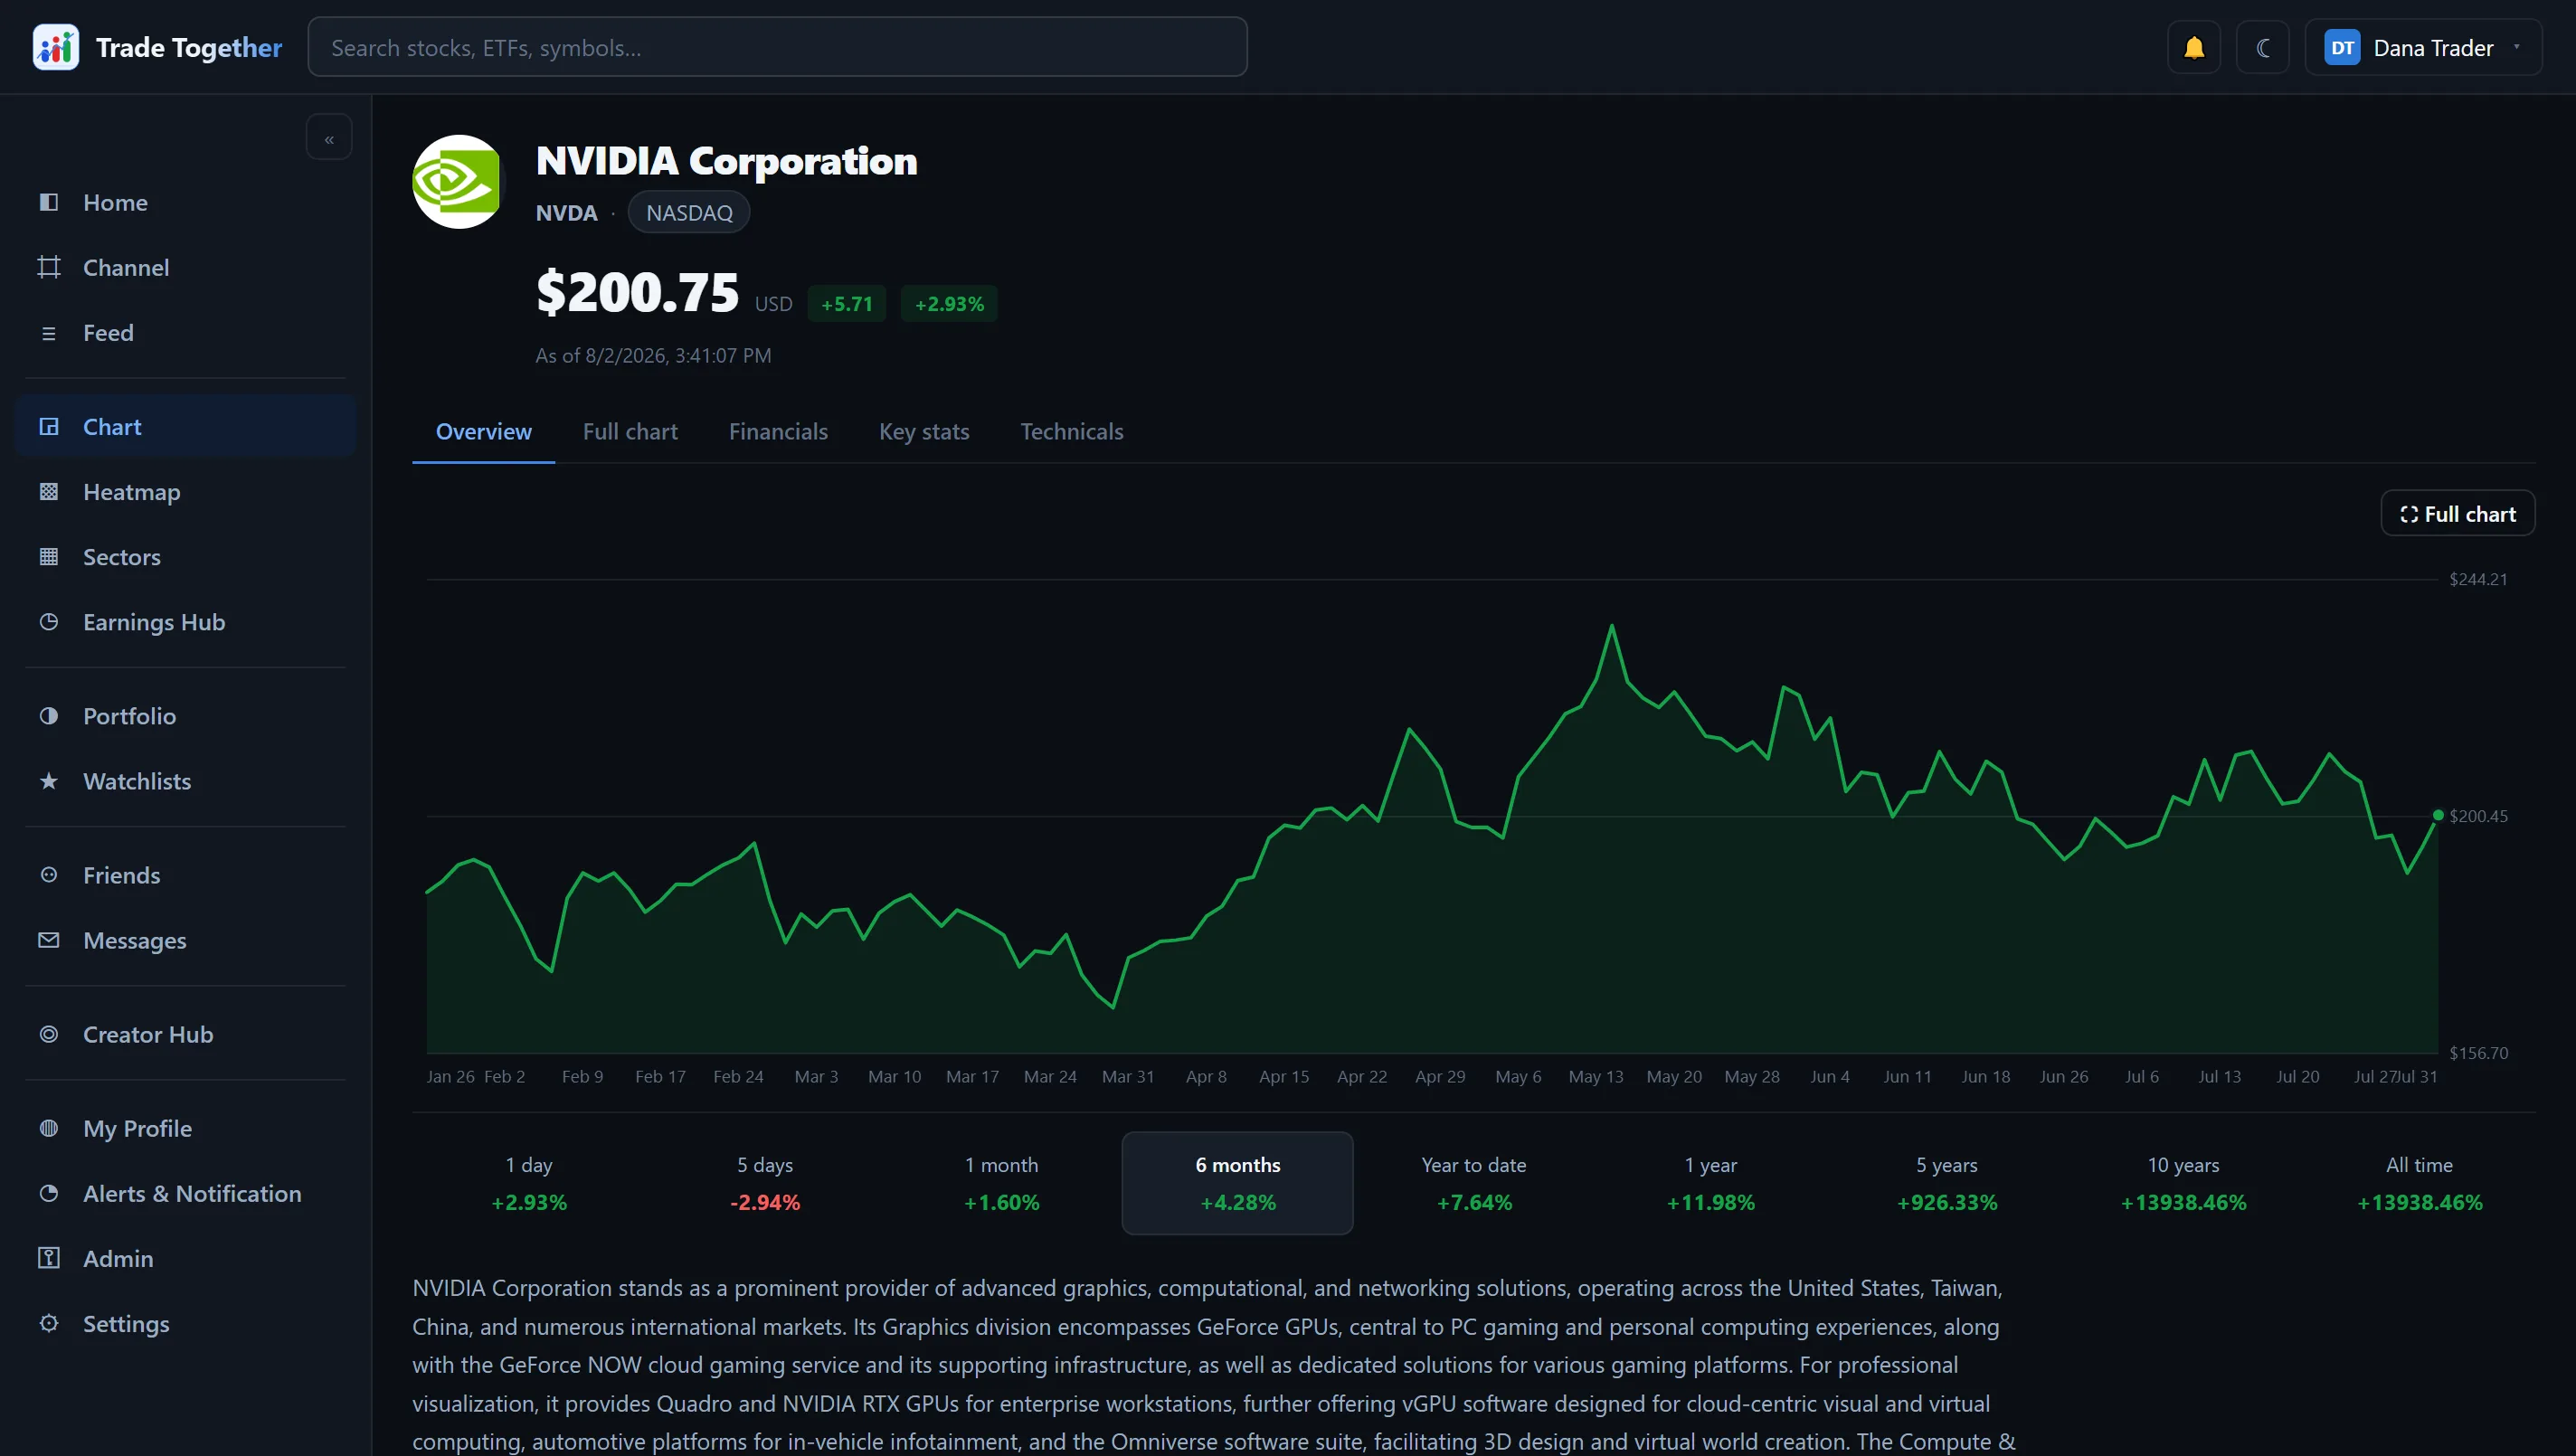Click the Settings gear icon
The width and height of the screenshot is (2576, 1456).
click(x=48, y=1323)
